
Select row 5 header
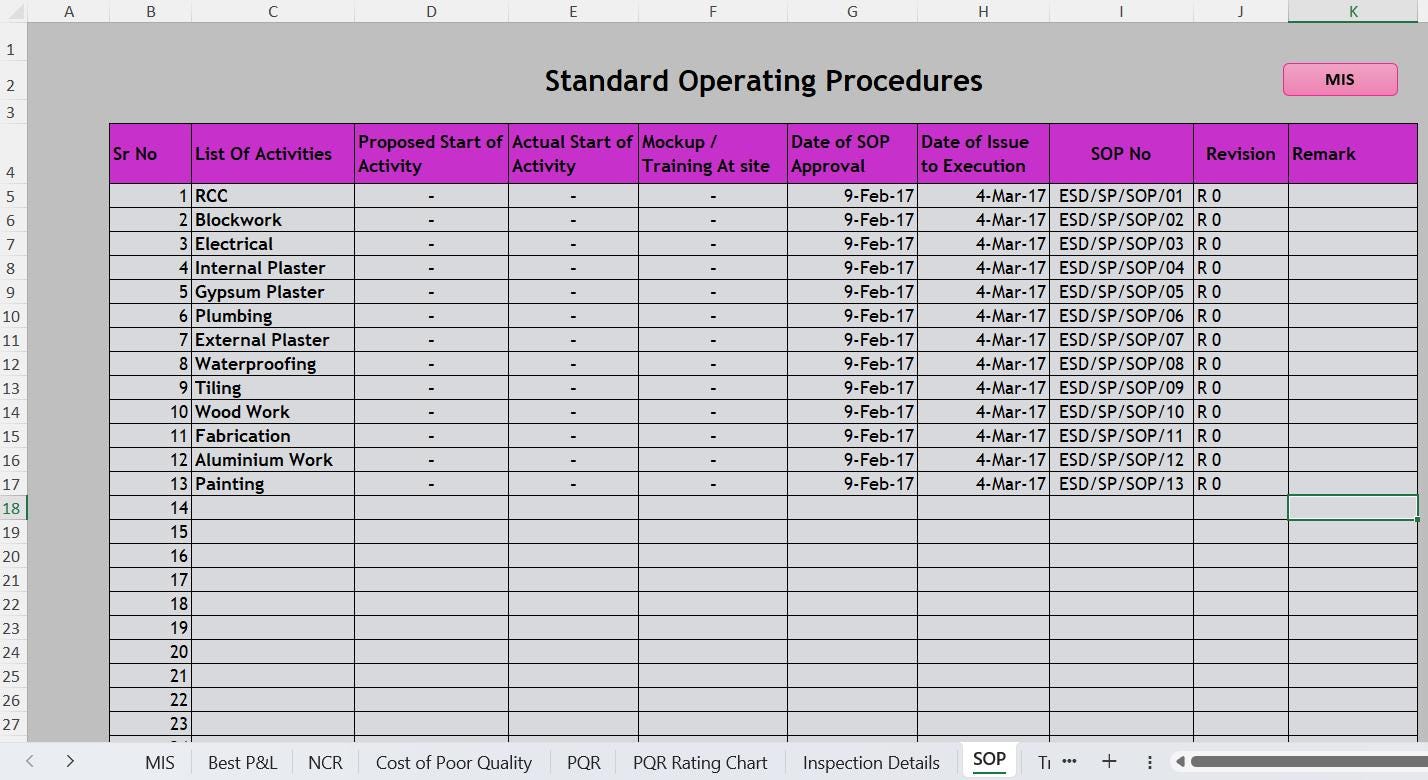click(x=14, y=195)
